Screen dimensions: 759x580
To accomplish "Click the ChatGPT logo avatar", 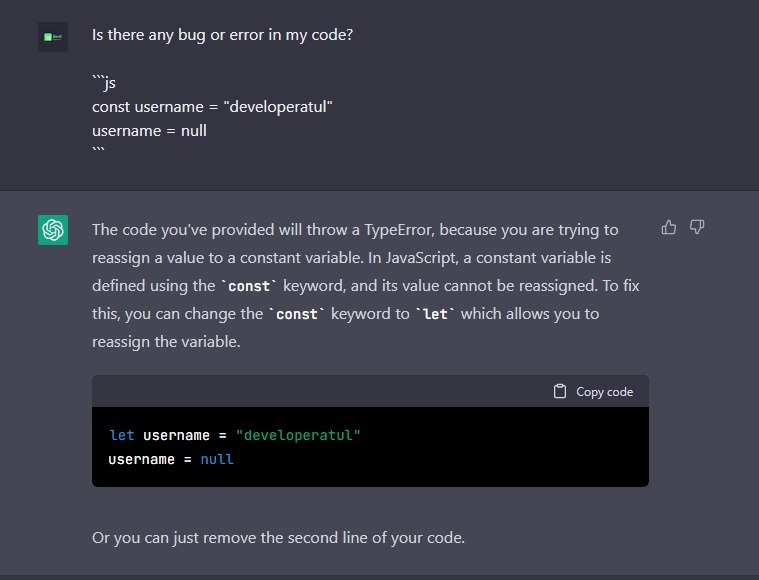I will tap(53, 230).
